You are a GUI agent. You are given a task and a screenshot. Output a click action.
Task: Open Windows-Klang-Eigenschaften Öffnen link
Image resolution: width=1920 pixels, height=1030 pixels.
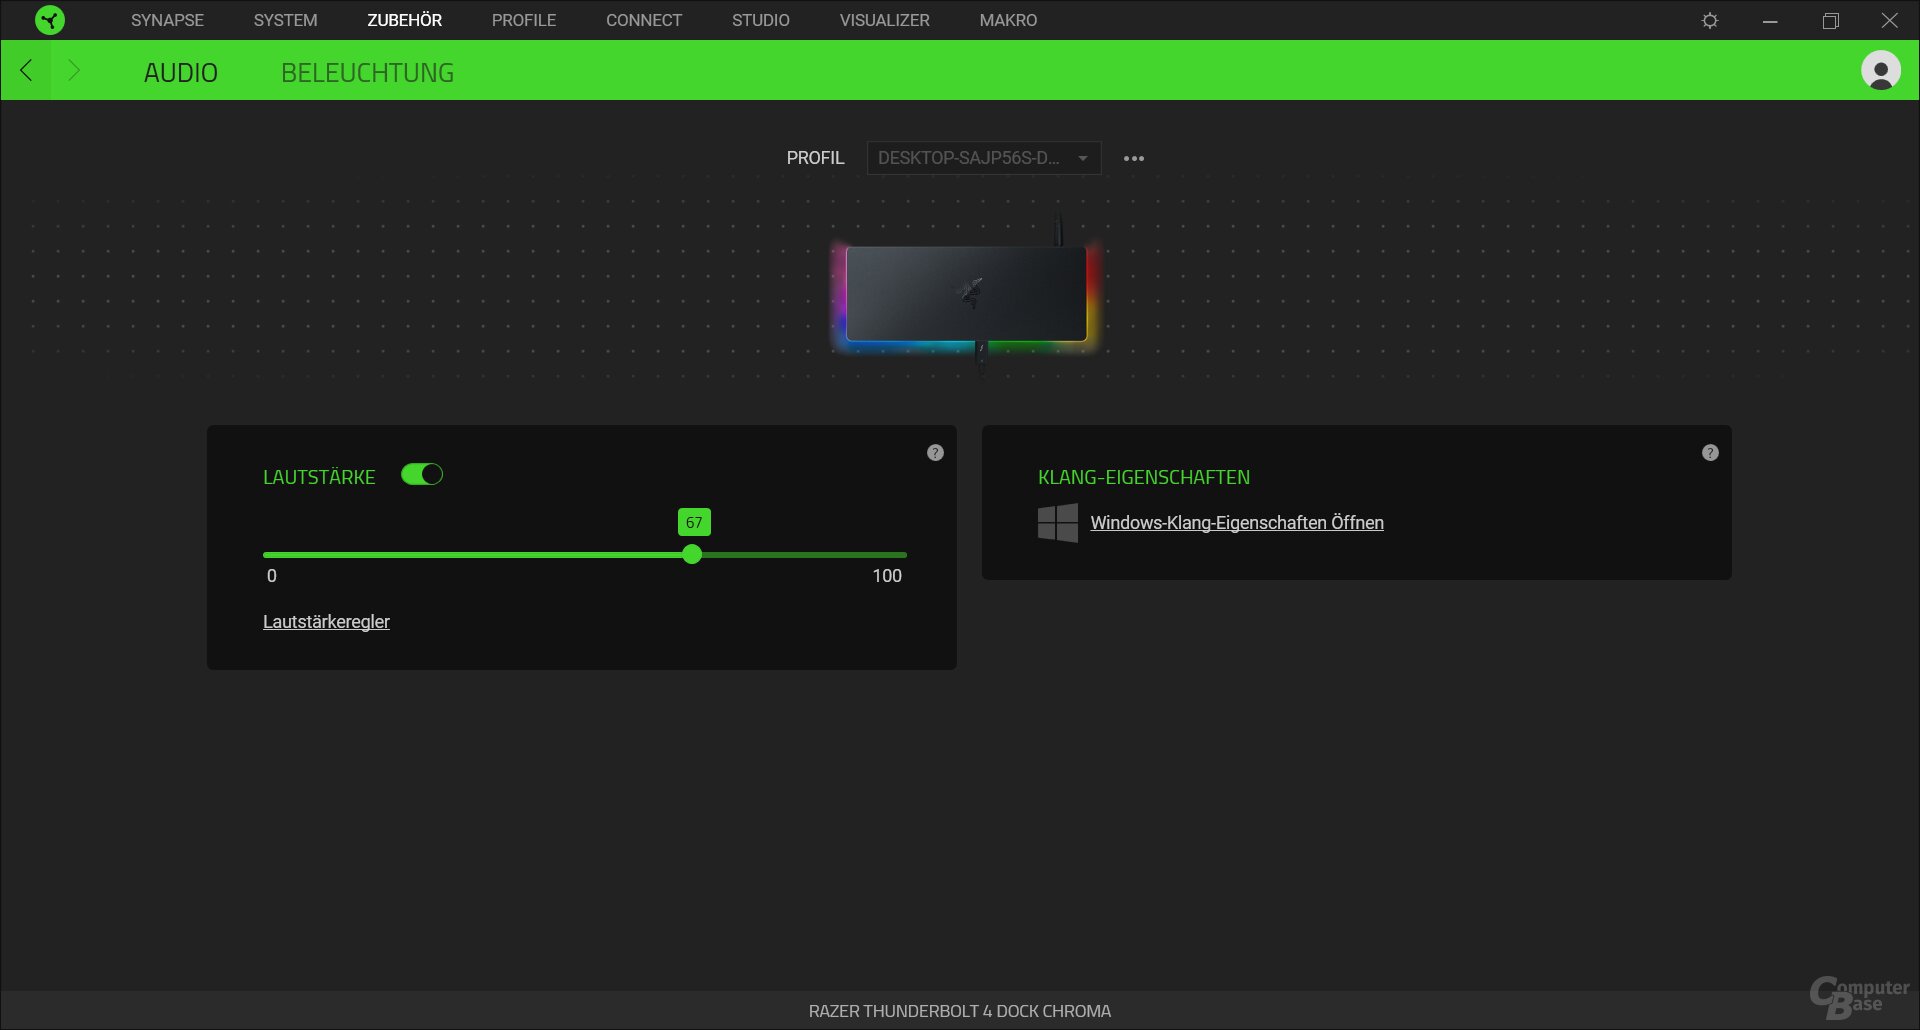(1237, 523)
